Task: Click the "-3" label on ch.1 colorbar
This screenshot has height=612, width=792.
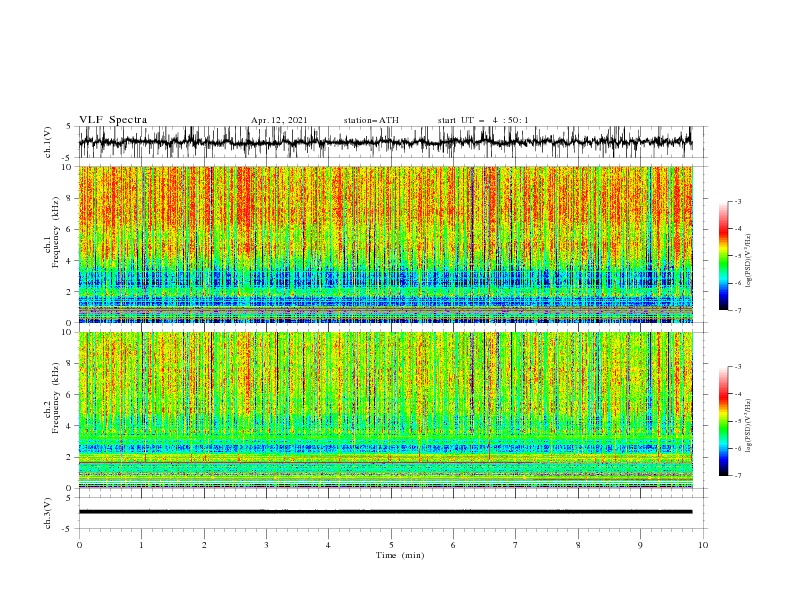Action: [x=738, y=201]
